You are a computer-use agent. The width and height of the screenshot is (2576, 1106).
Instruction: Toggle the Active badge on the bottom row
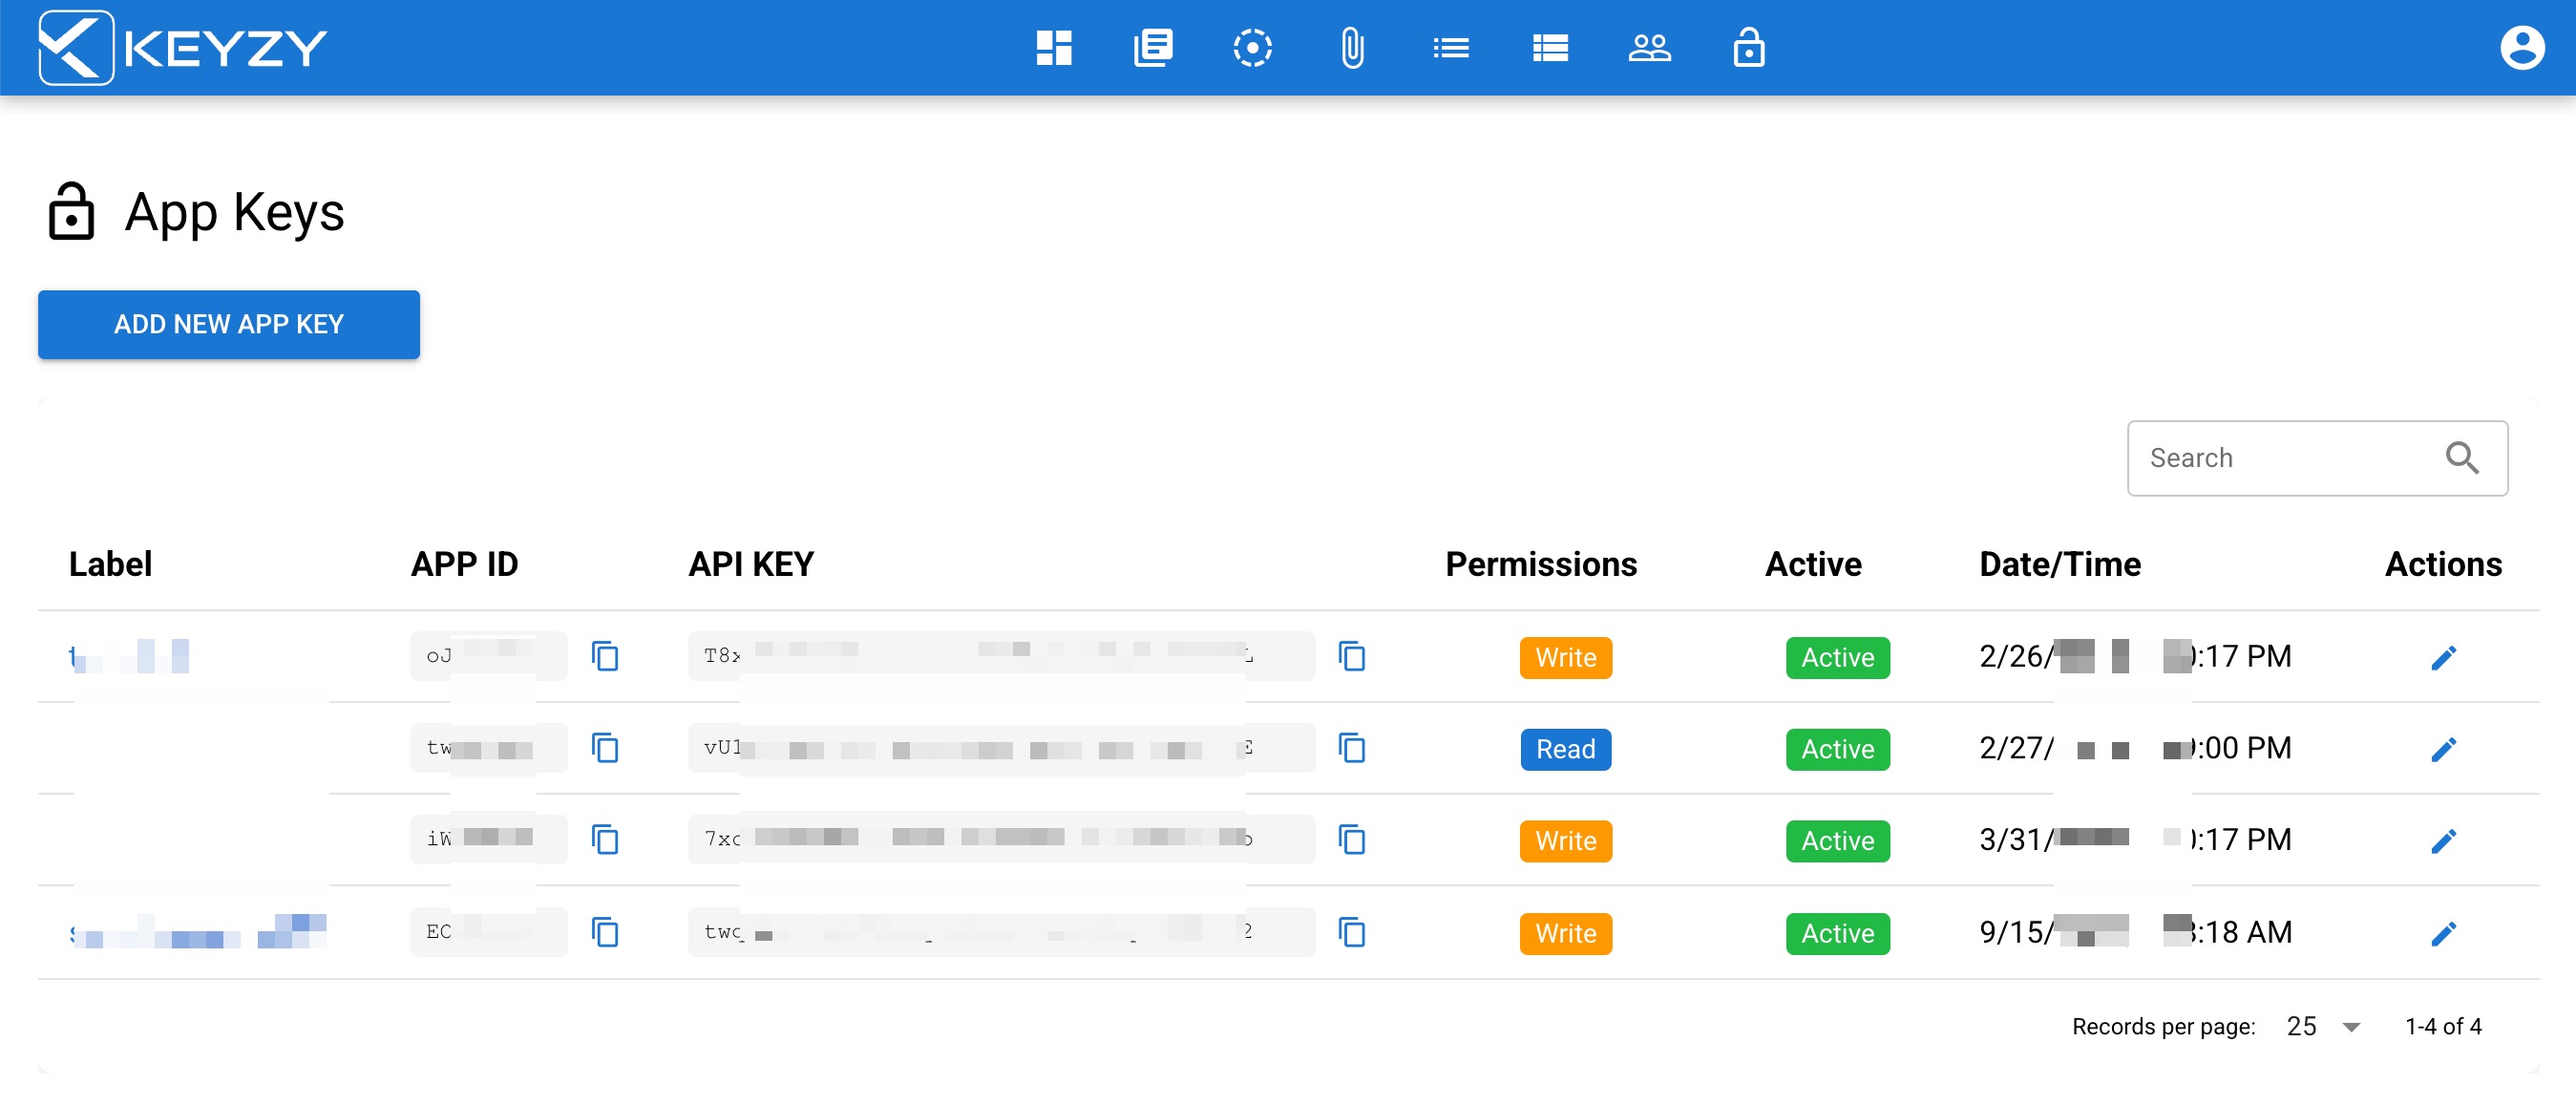[x=1837, y=933]
